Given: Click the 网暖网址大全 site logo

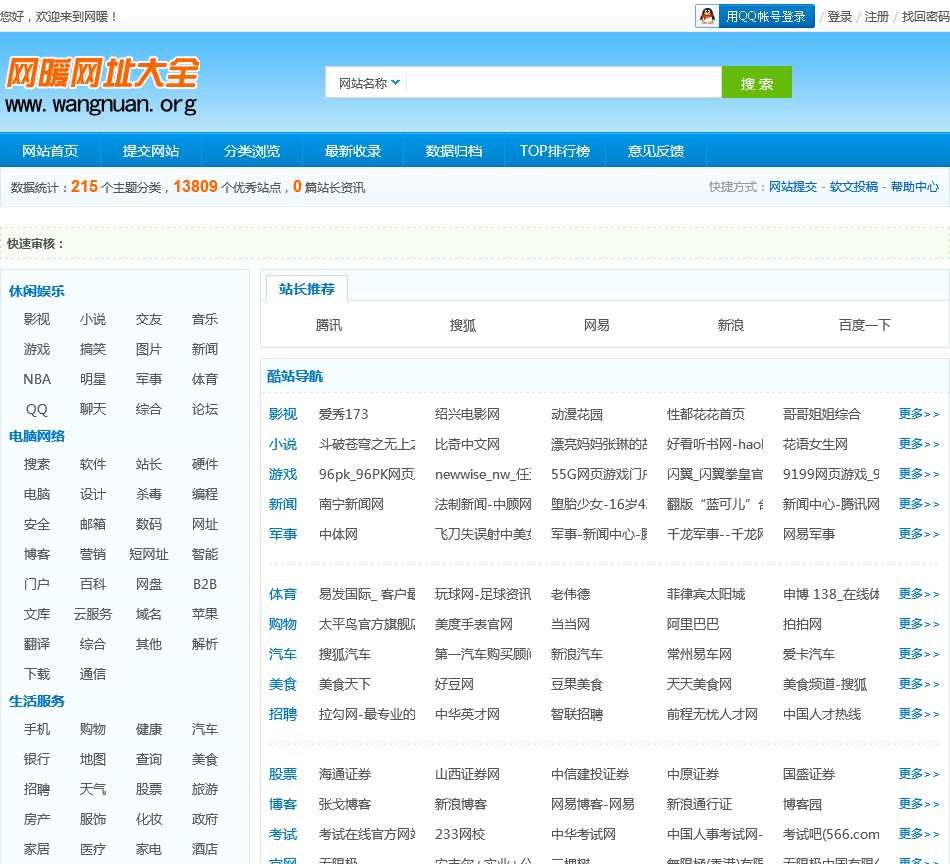Looking at the screenshot, I should (x=102, y=85).
